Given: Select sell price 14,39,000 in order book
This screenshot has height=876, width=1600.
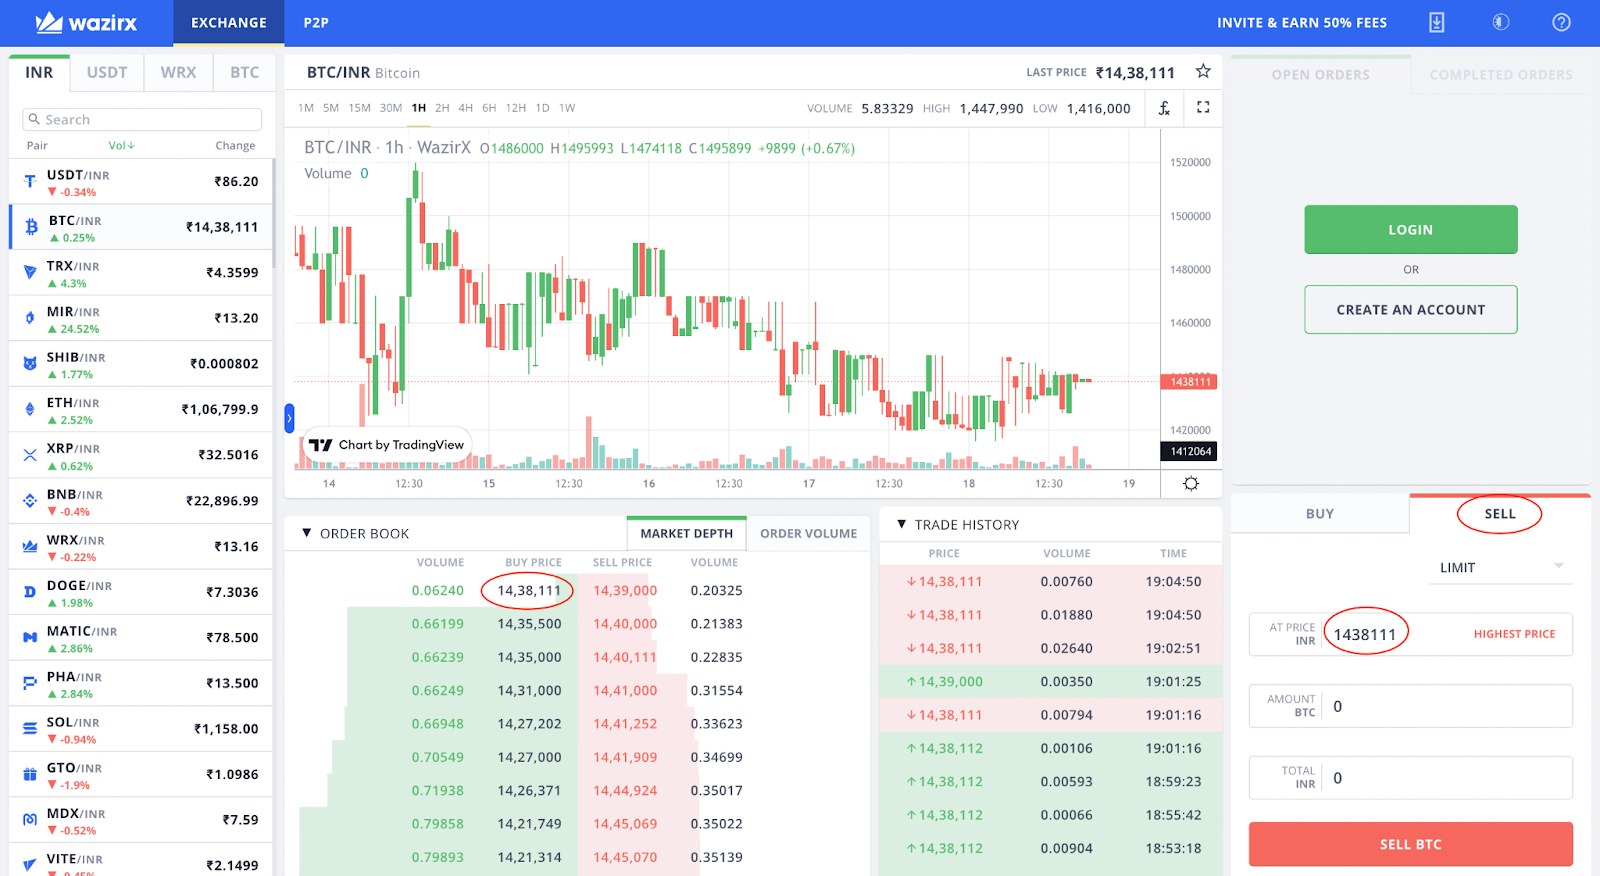Looking at the screenshot, I should (625, 591).
